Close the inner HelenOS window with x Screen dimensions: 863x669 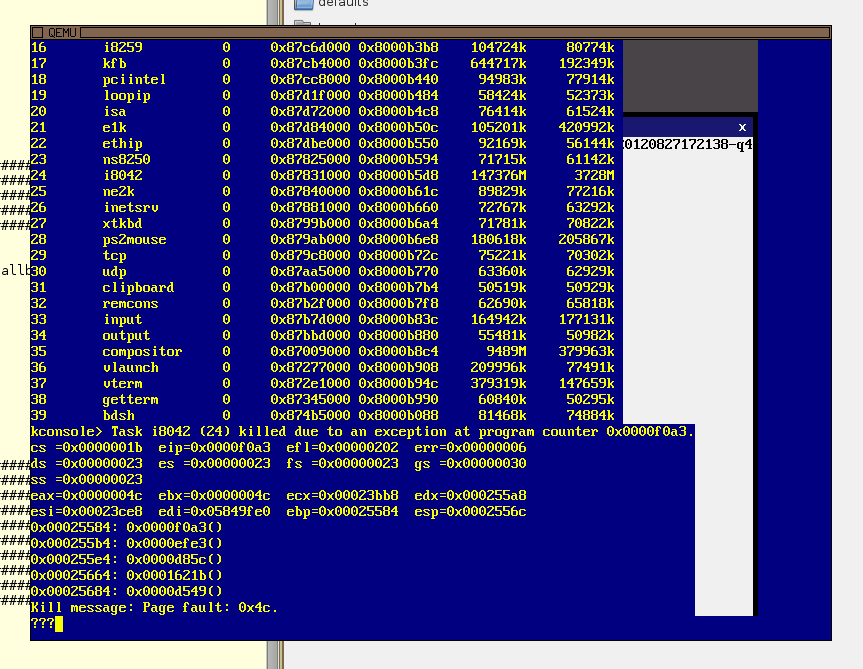click(x=742, y=127)
